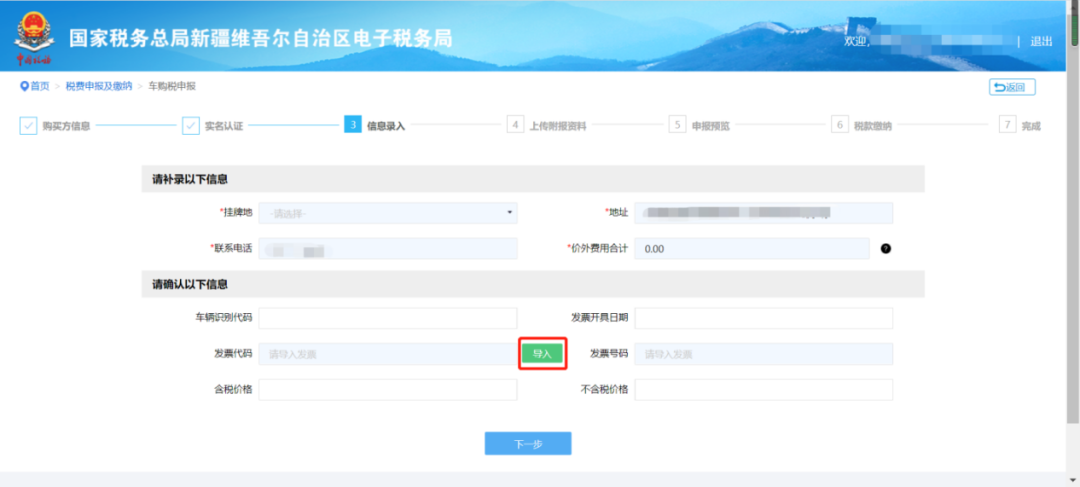Image resolution: width=1080 pixels, height=487 pixels.
Task: Open the 挂牌地 dropdown list
Action: [388, 213]
